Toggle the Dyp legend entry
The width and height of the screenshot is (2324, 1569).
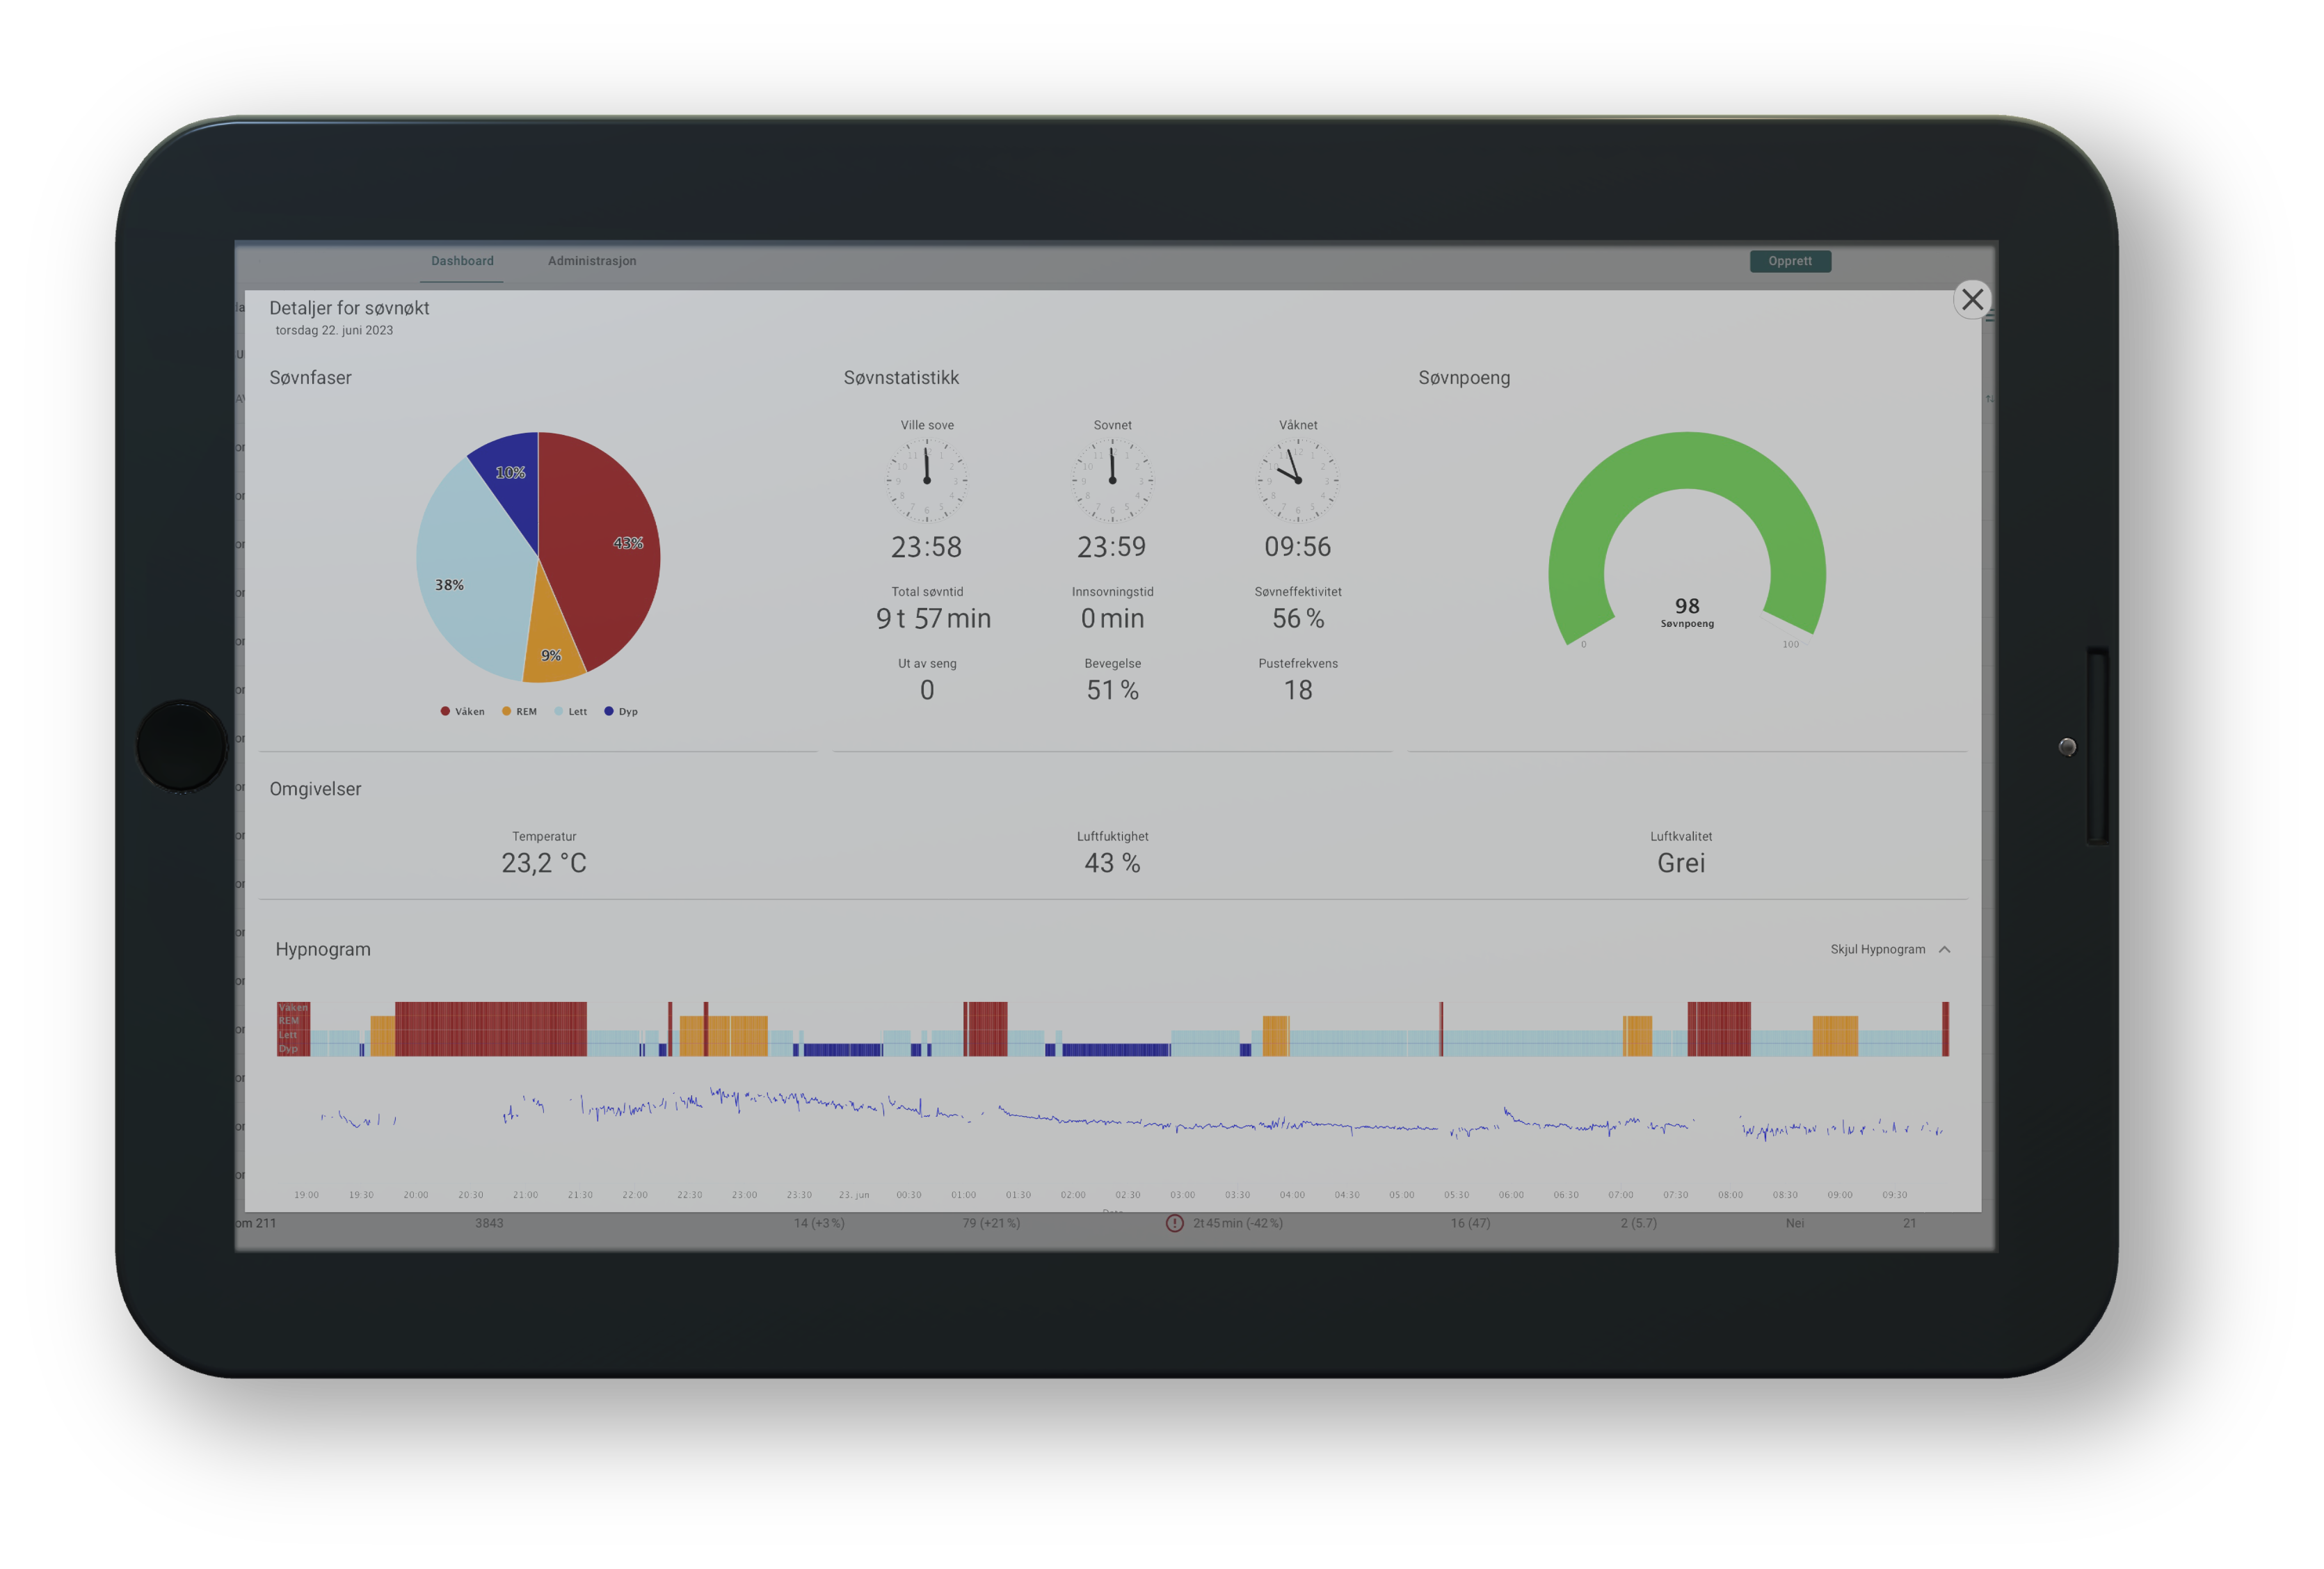[620, 711]
